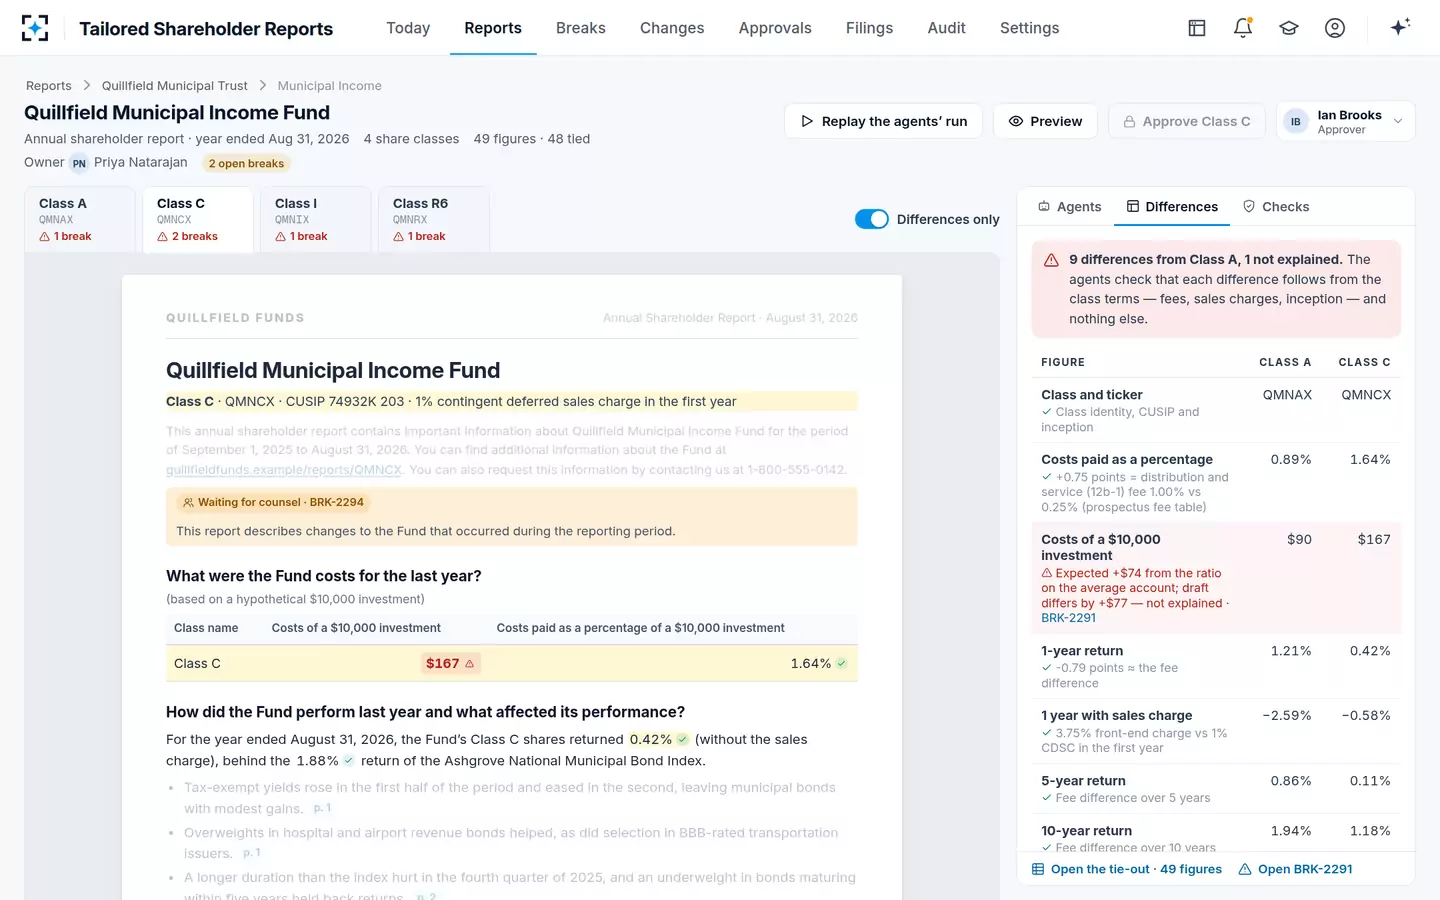The width and height of the screenshot is (1440, 900).
Task: Open the Changes nav tab
Action: [672, 28]
